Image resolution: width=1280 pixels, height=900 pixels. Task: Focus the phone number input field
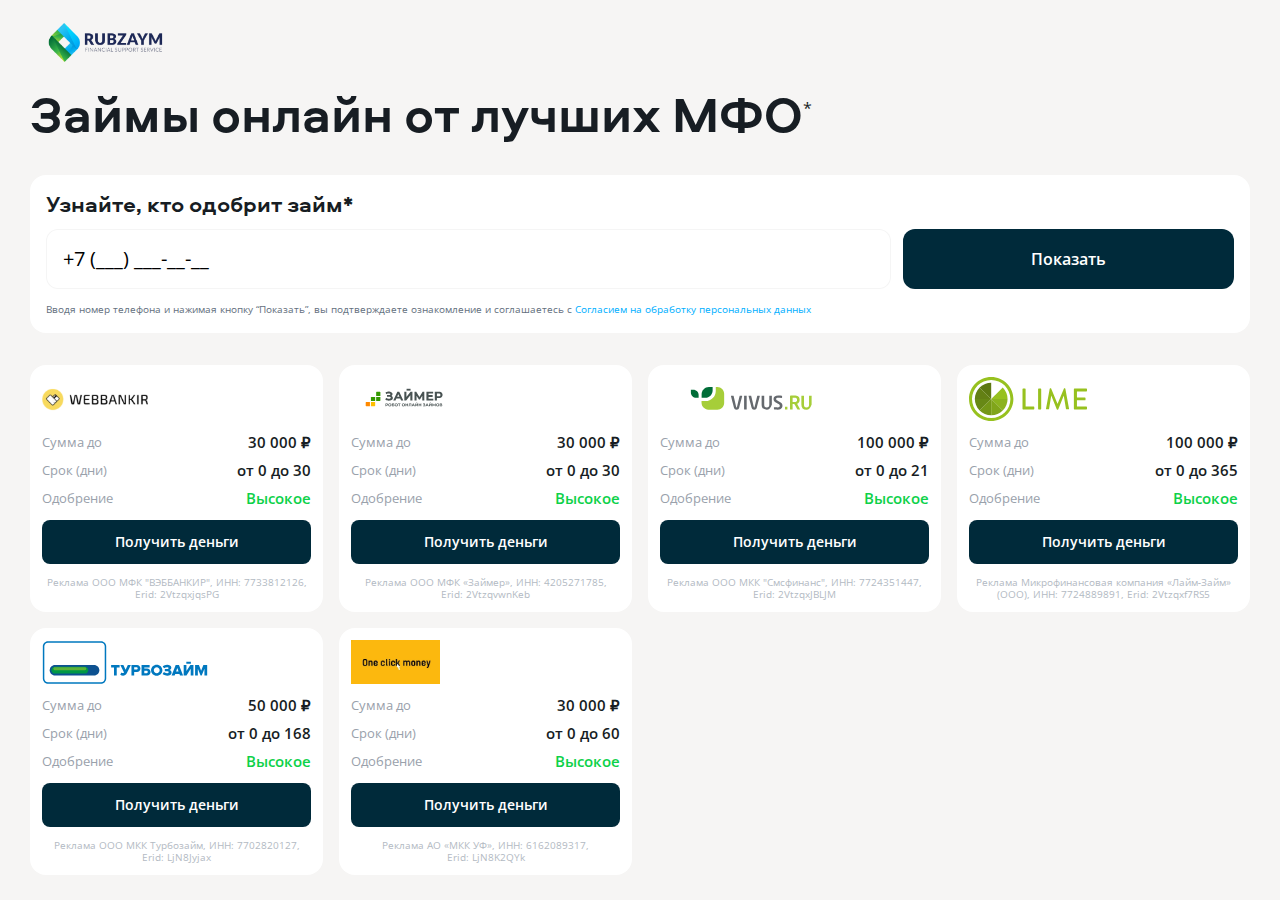click(468, 259)
